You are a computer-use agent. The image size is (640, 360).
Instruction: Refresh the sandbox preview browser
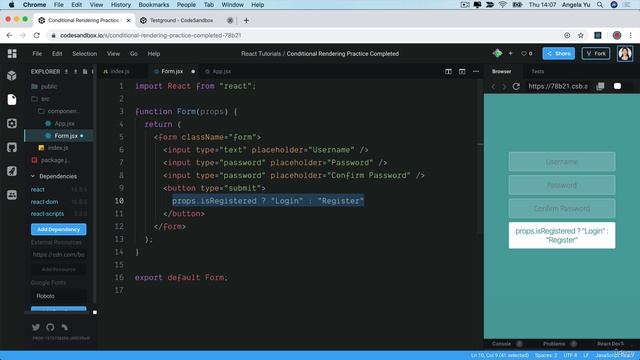click(x=516, y=86)
